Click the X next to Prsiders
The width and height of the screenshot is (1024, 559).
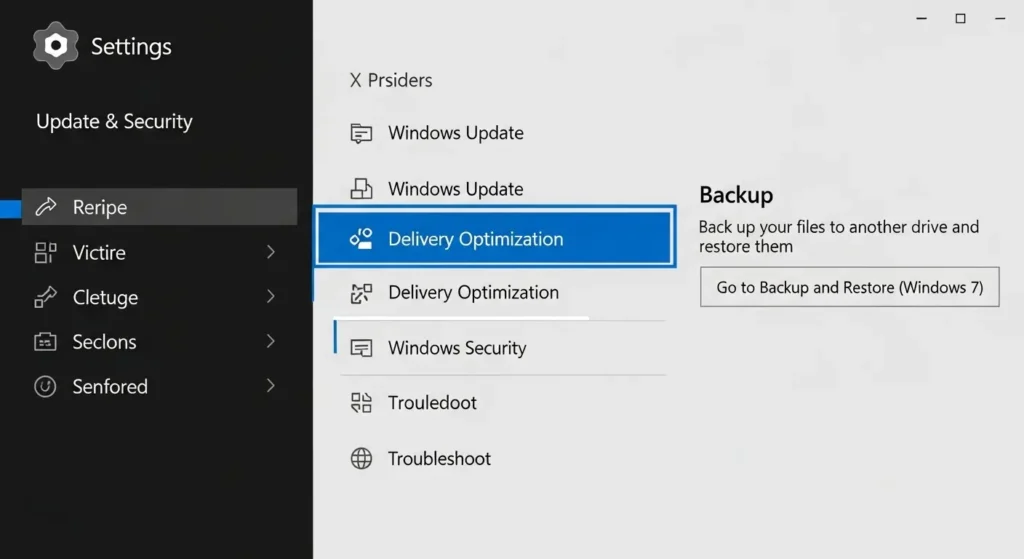pyautogui.click(x=355, y=80)
